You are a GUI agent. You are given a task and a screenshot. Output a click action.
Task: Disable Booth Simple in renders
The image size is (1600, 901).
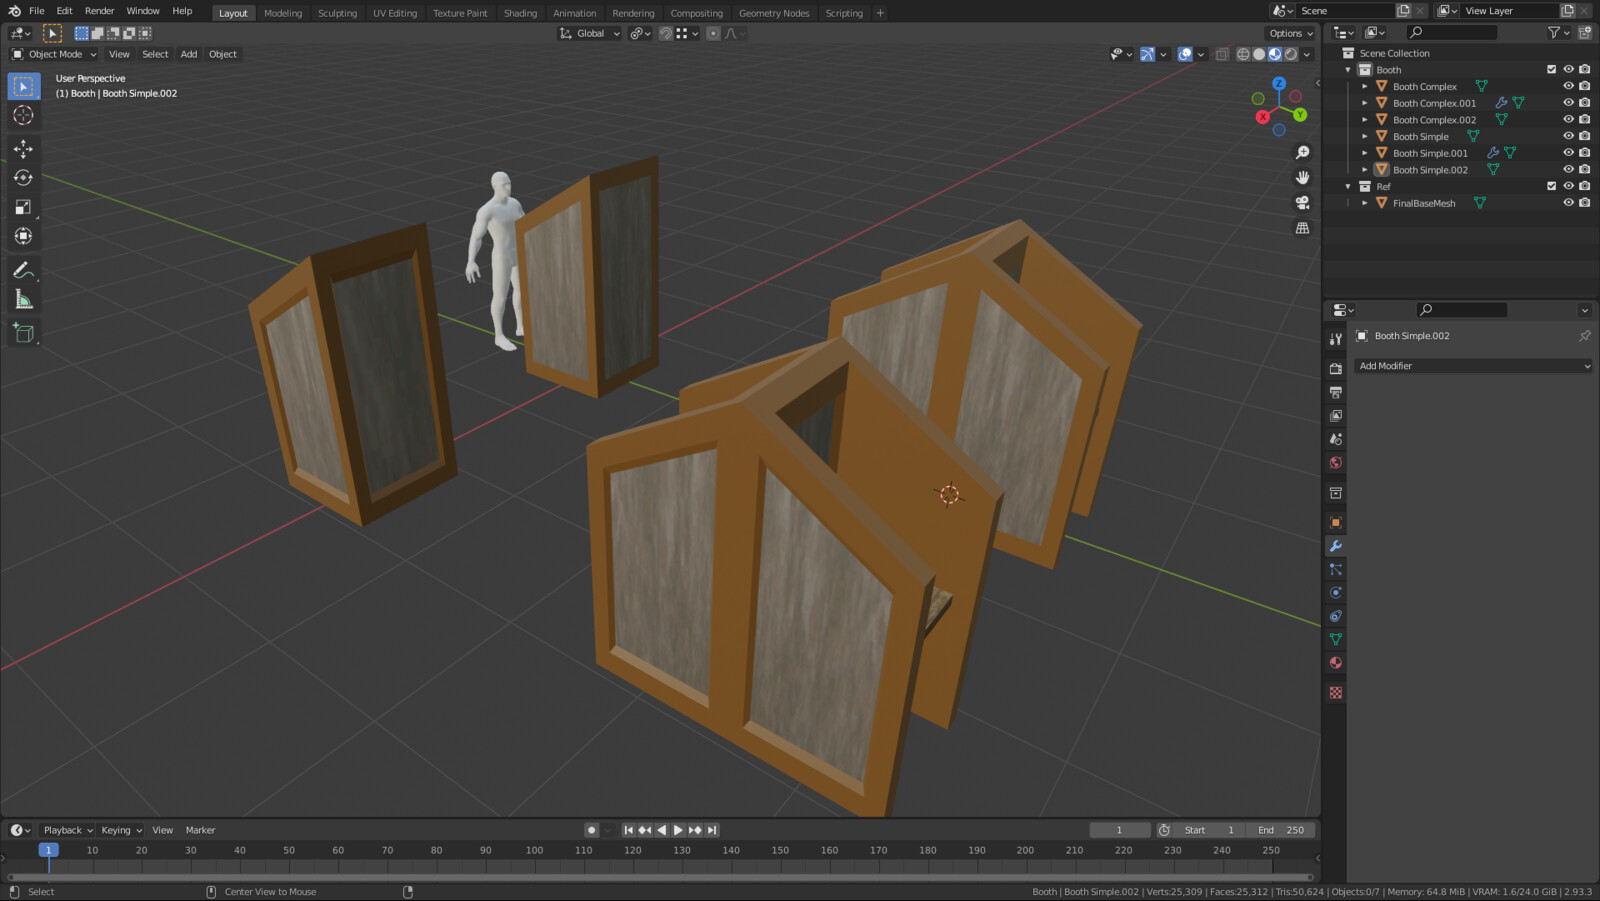[1585, 136]
